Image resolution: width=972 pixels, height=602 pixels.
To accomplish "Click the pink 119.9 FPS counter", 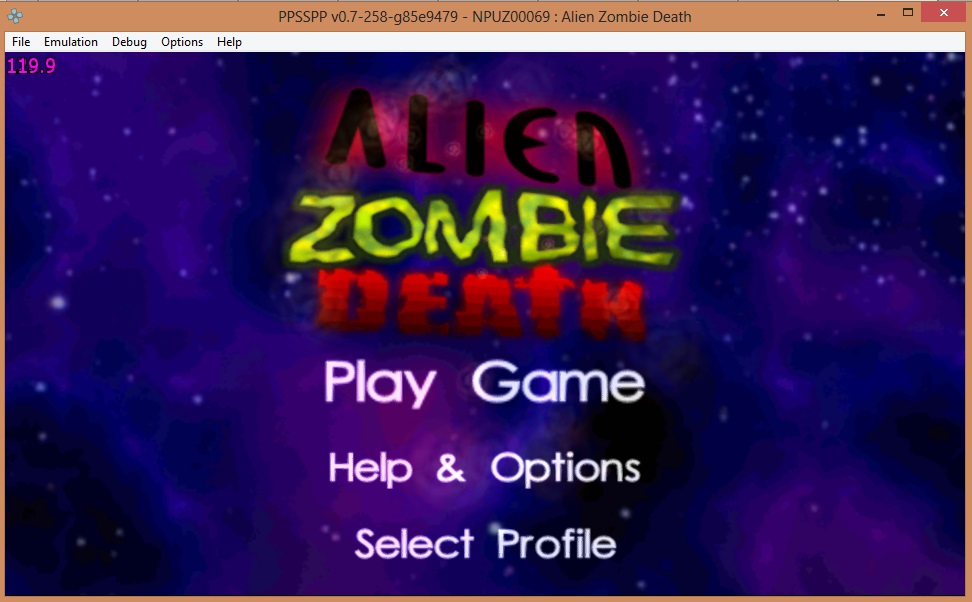I will click(31, 67).
